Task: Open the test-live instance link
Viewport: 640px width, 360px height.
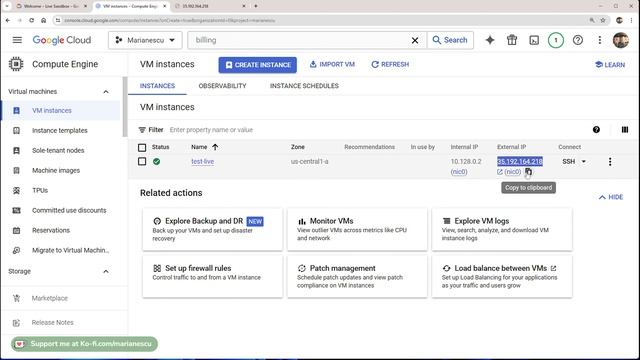Action: click(x=202, y=162)
